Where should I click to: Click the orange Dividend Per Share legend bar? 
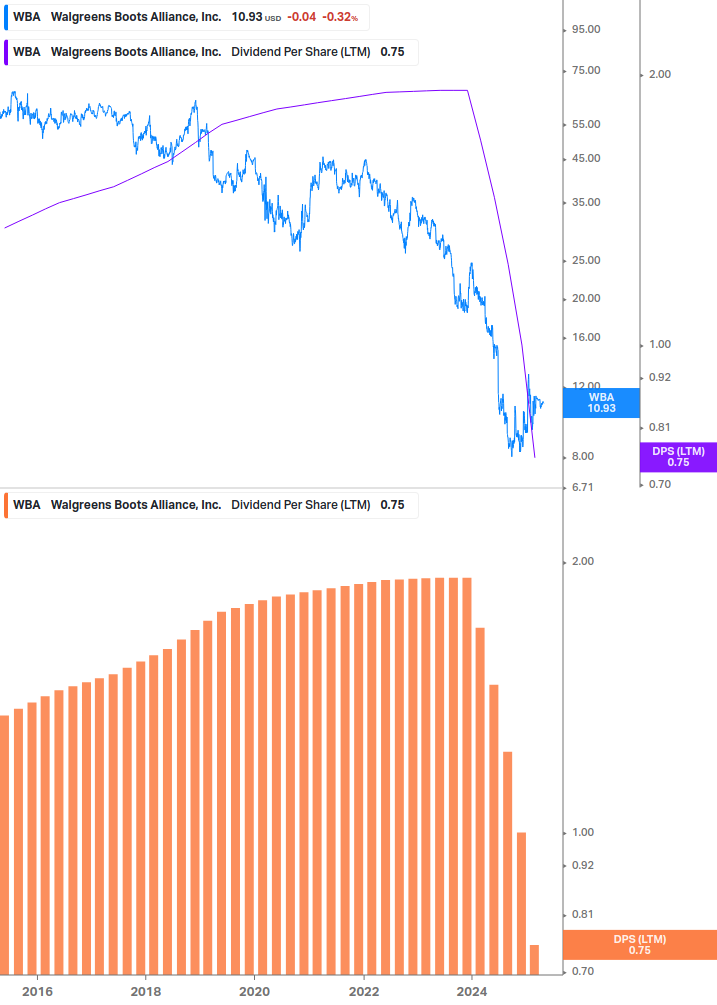coord(6,505)
